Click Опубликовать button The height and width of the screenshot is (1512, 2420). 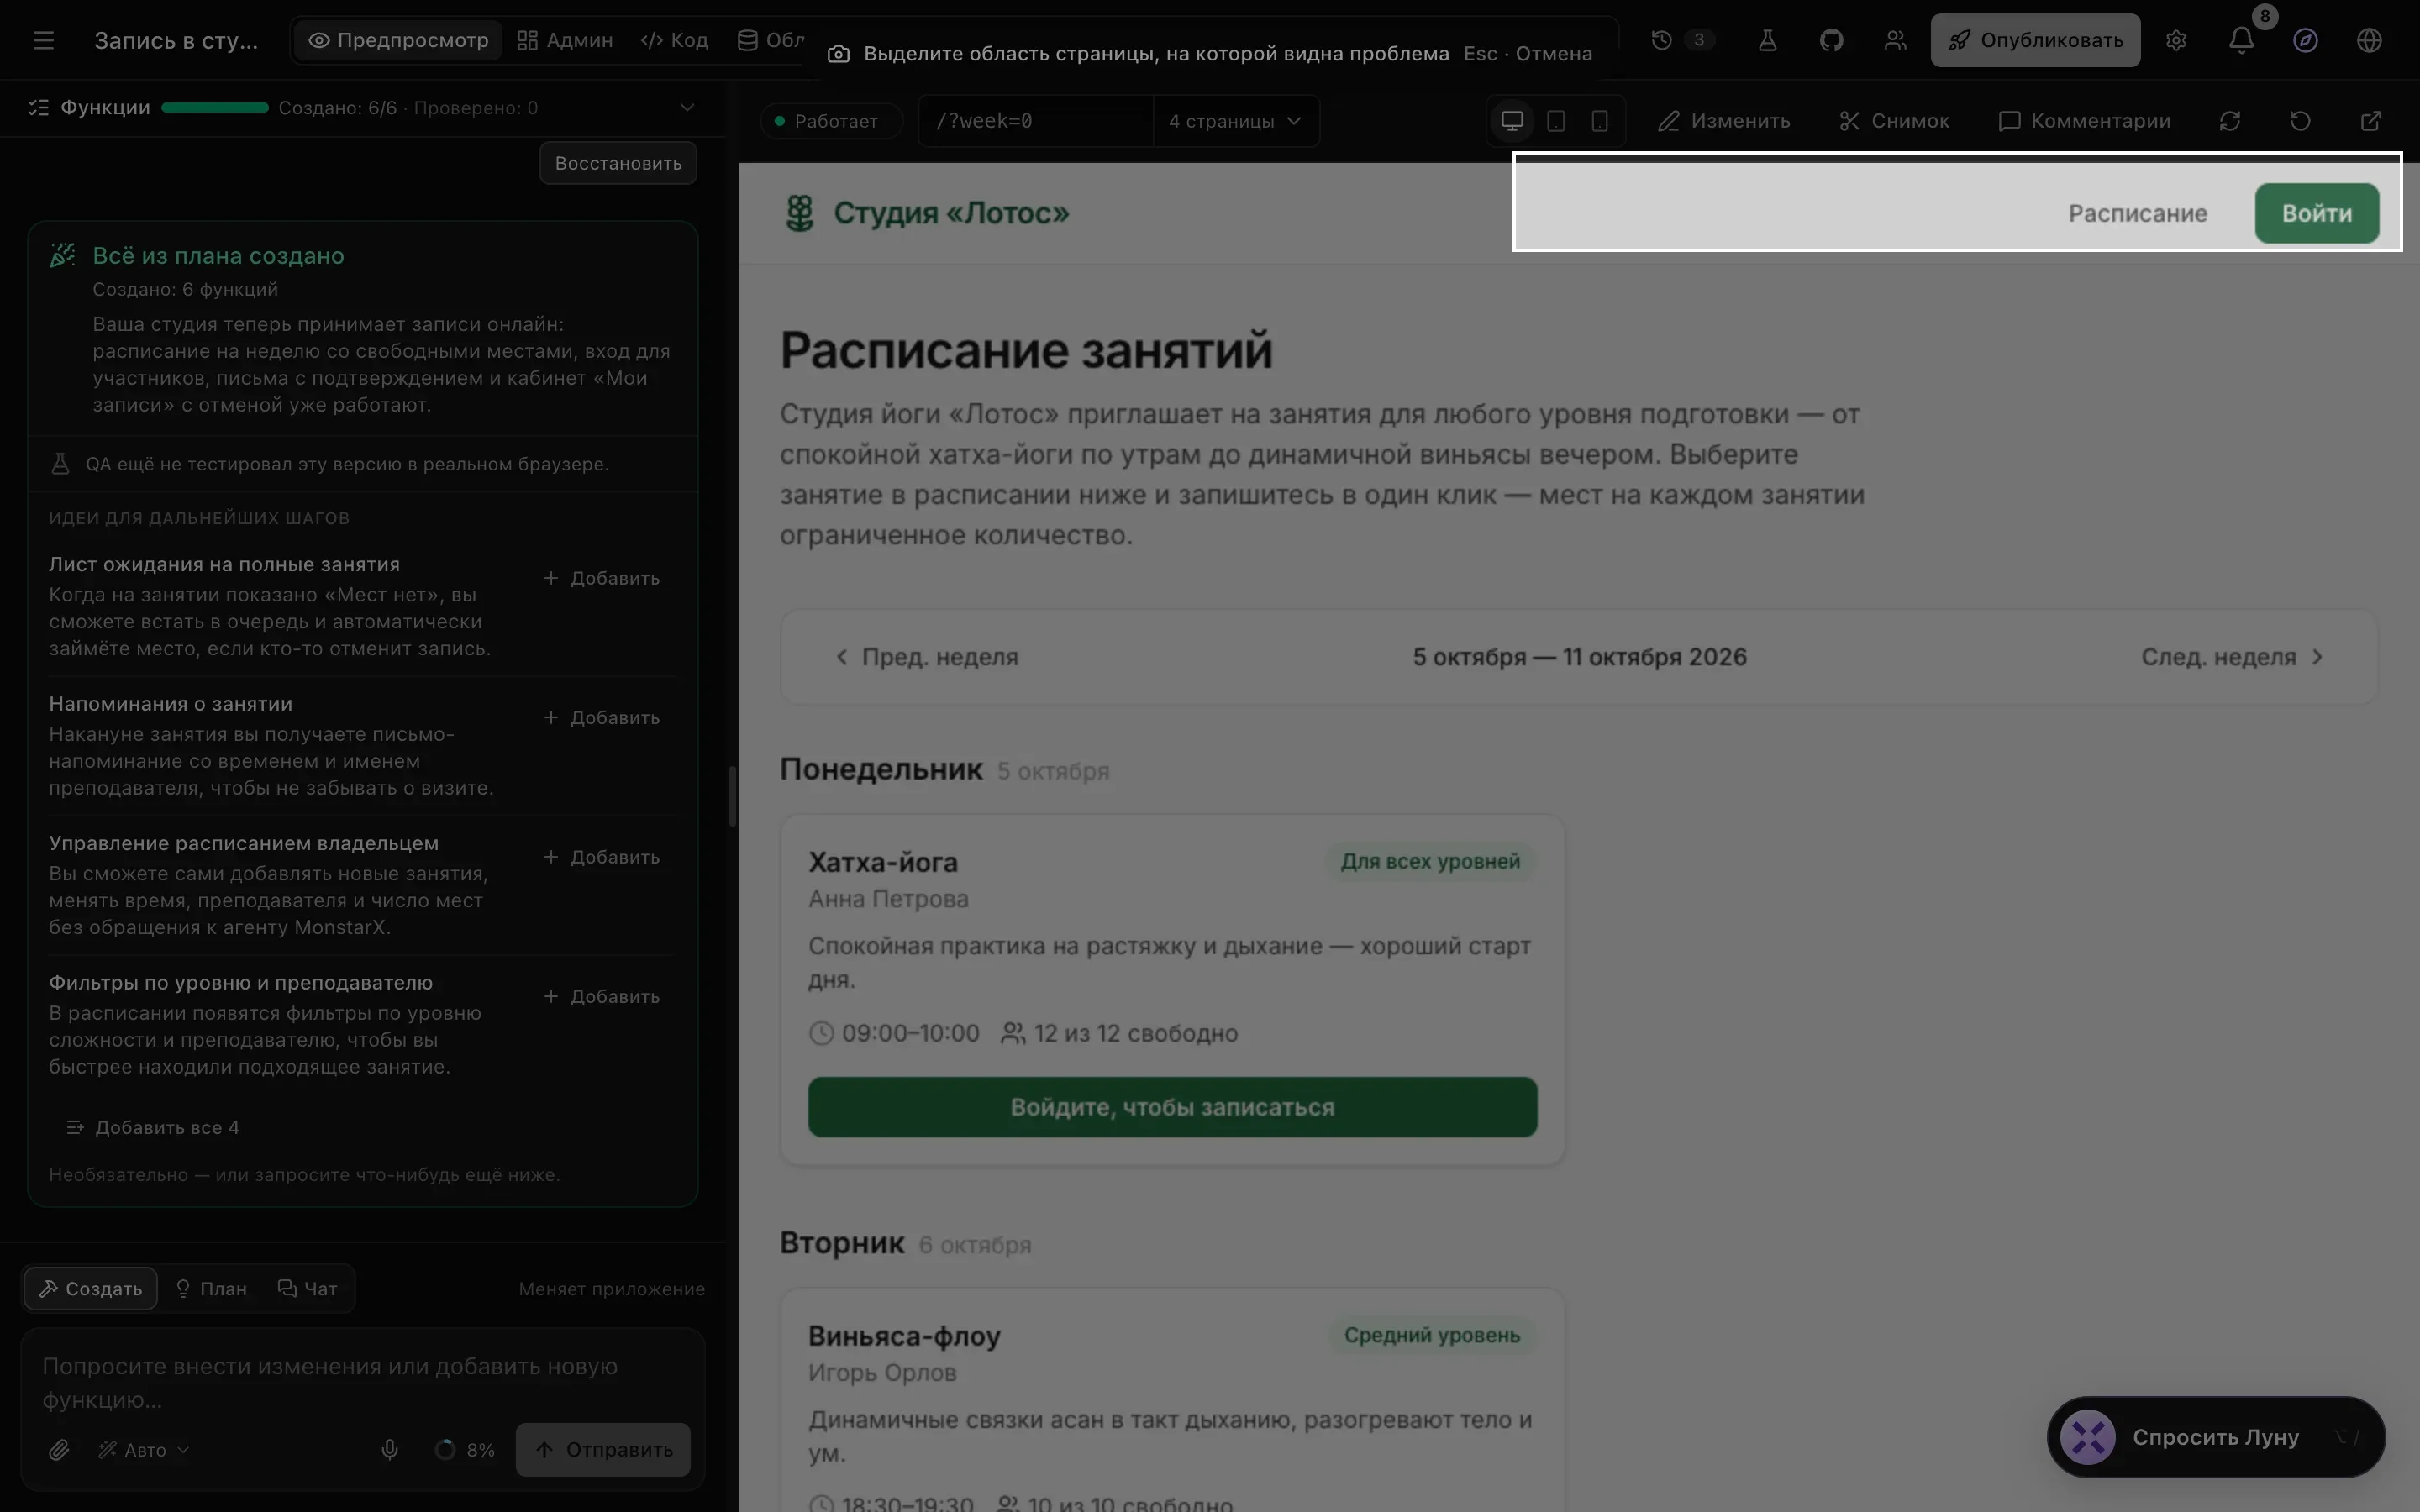pyautogui.click(x=2035, y=40)
